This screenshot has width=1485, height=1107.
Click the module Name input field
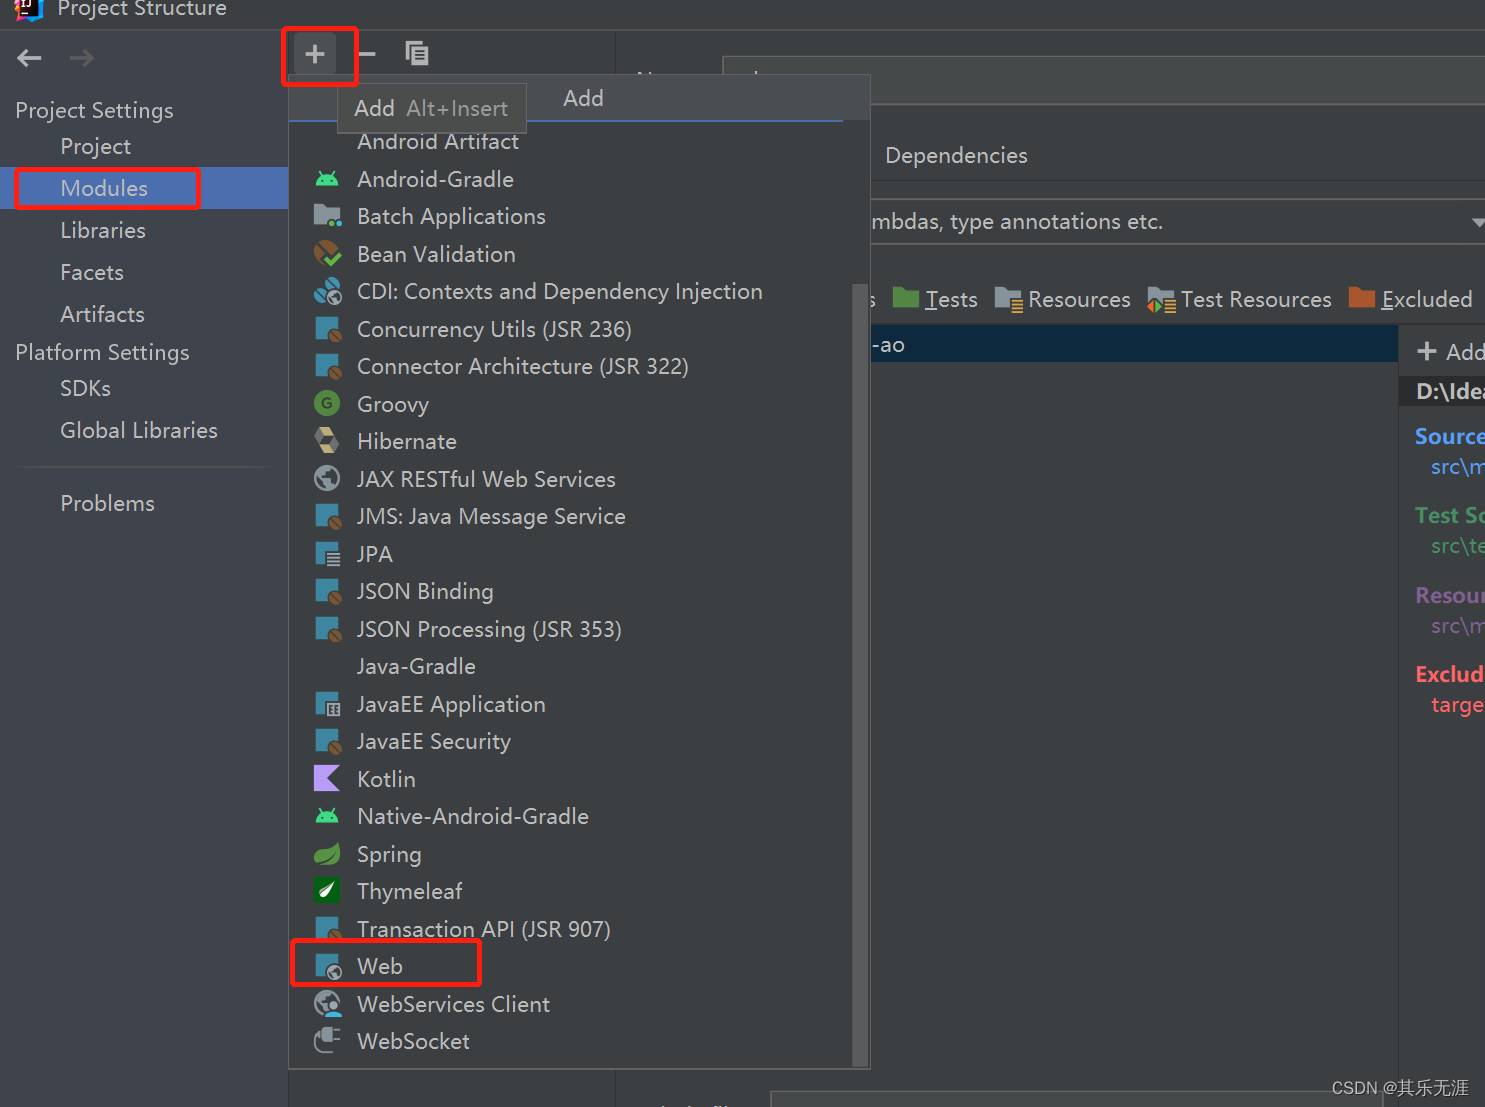click(1104, 79)
